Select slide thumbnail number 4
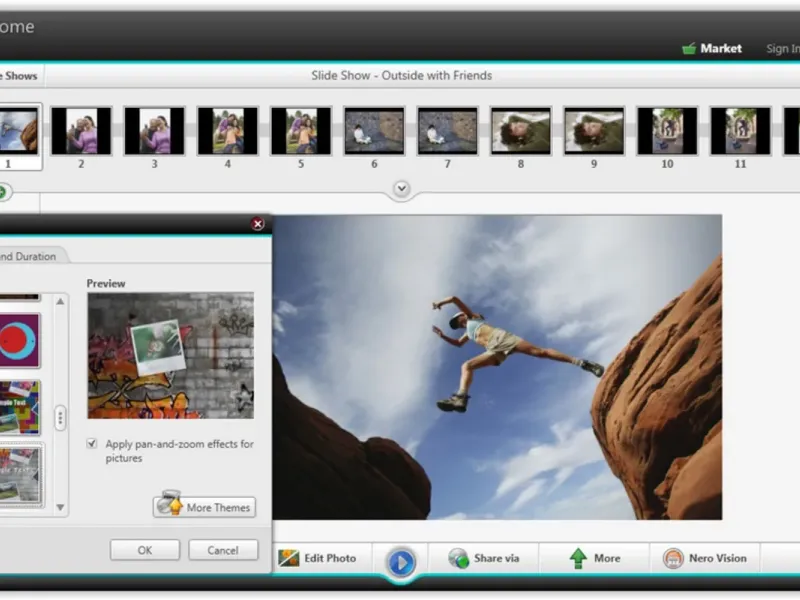The image size is (800, 600). pos(228,131)
